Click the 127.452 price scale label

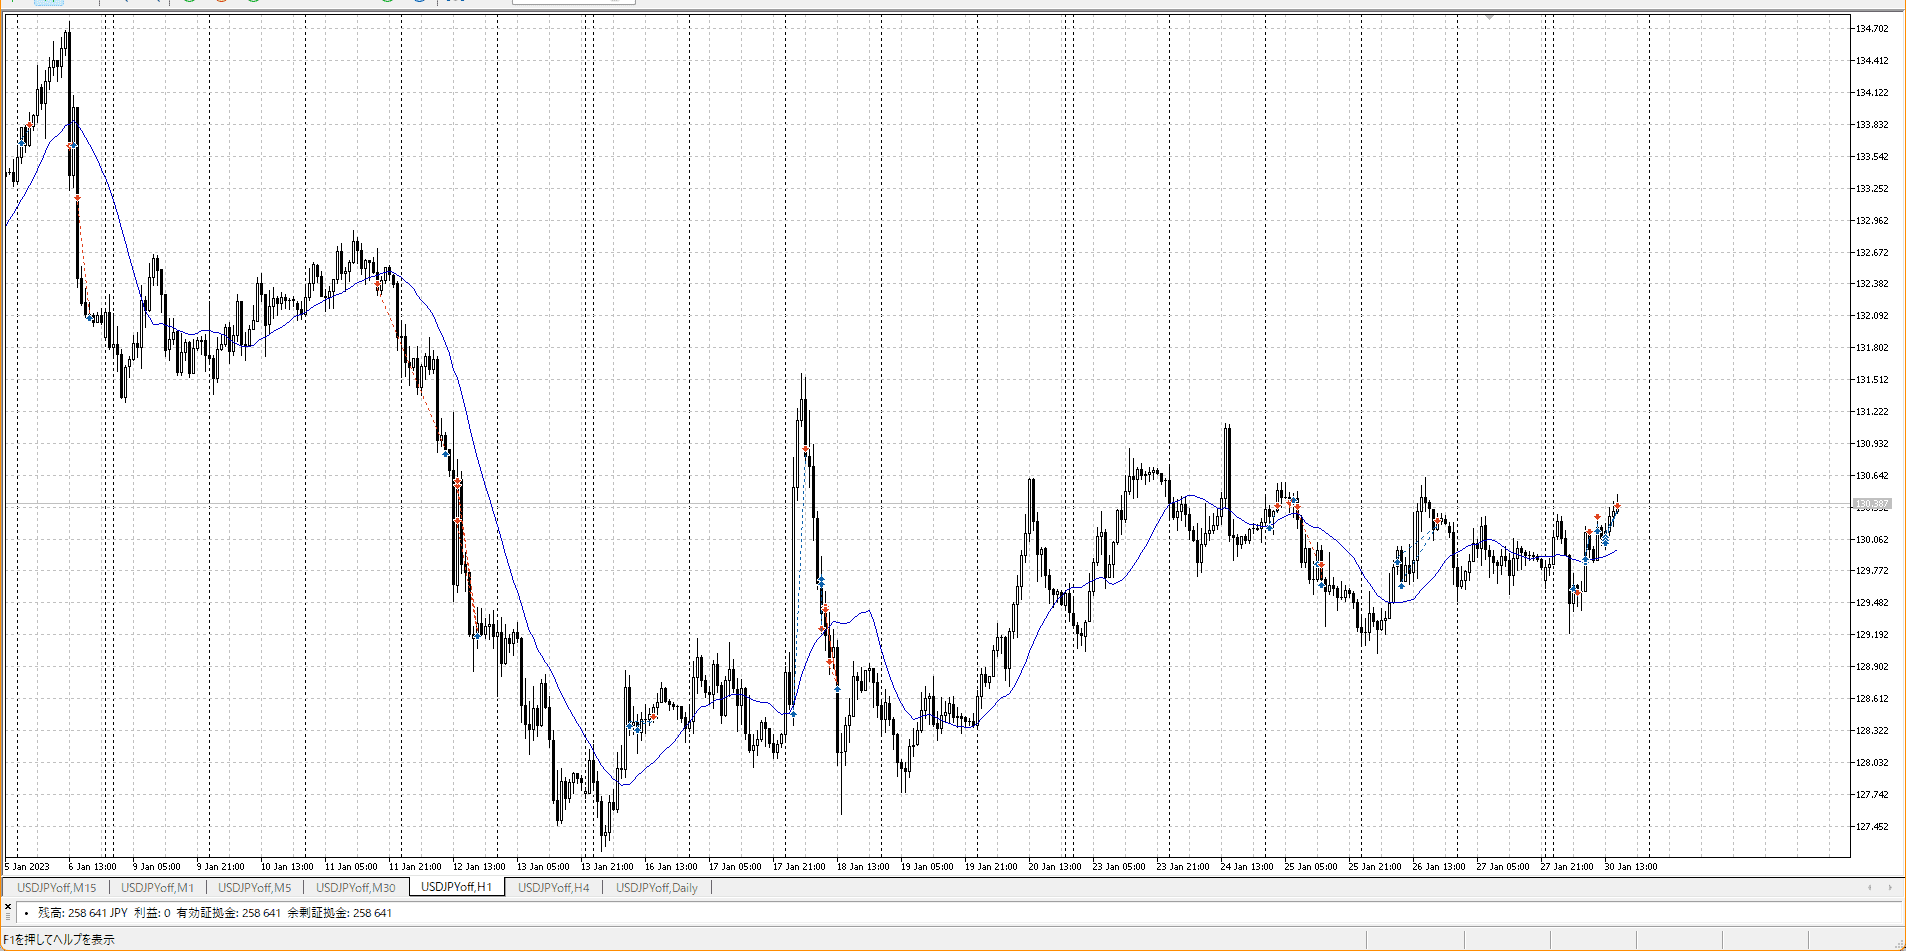click(x=1871, y=827)
